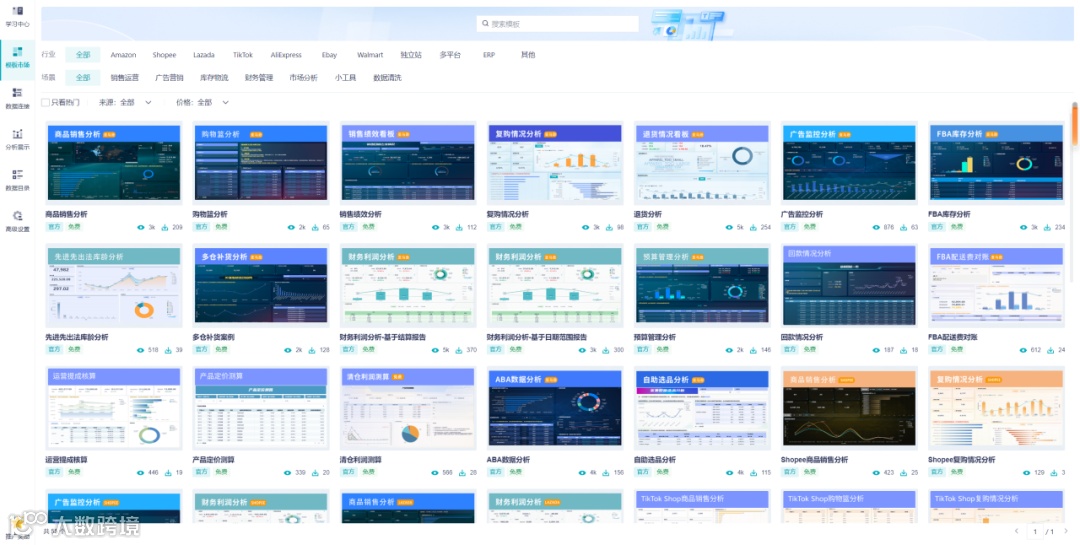Click the 官方 tag under Shopee复购情况分析
This screenshot has height=545, width=1080.
point(936,473)
